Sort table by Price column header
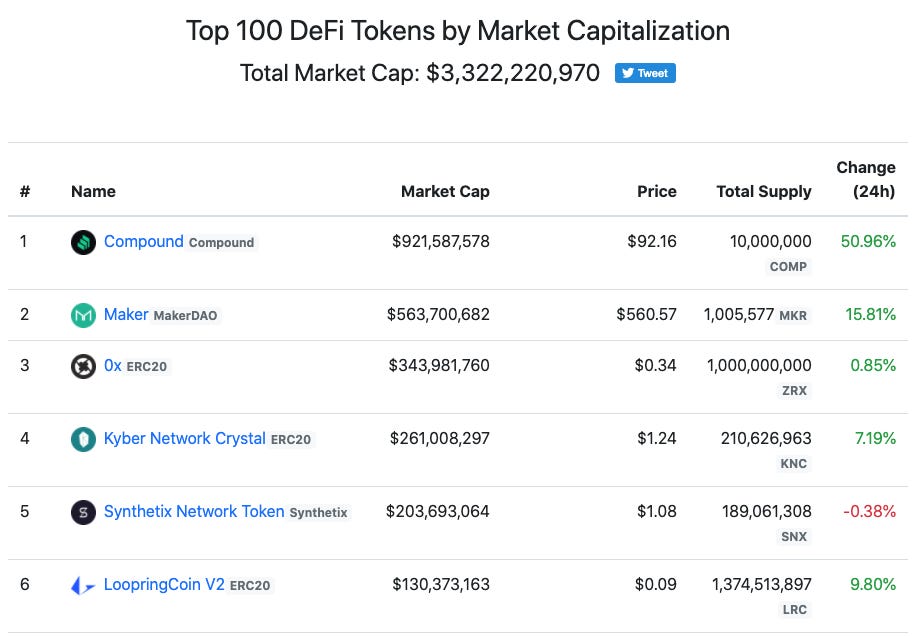 click(x=657, y=191)
